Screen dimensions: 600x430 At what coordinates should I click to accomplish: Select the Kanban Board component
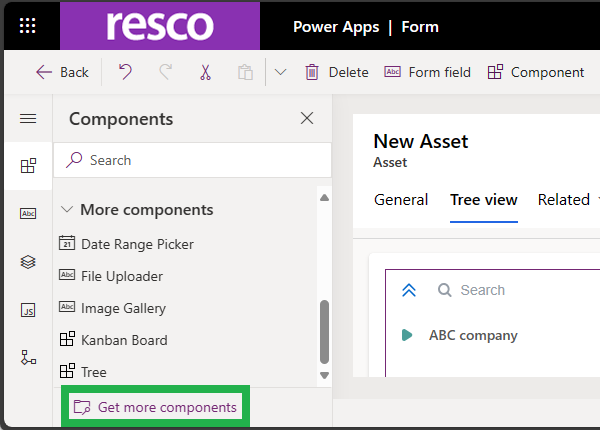pyautogui.click(x=124, y=340)
